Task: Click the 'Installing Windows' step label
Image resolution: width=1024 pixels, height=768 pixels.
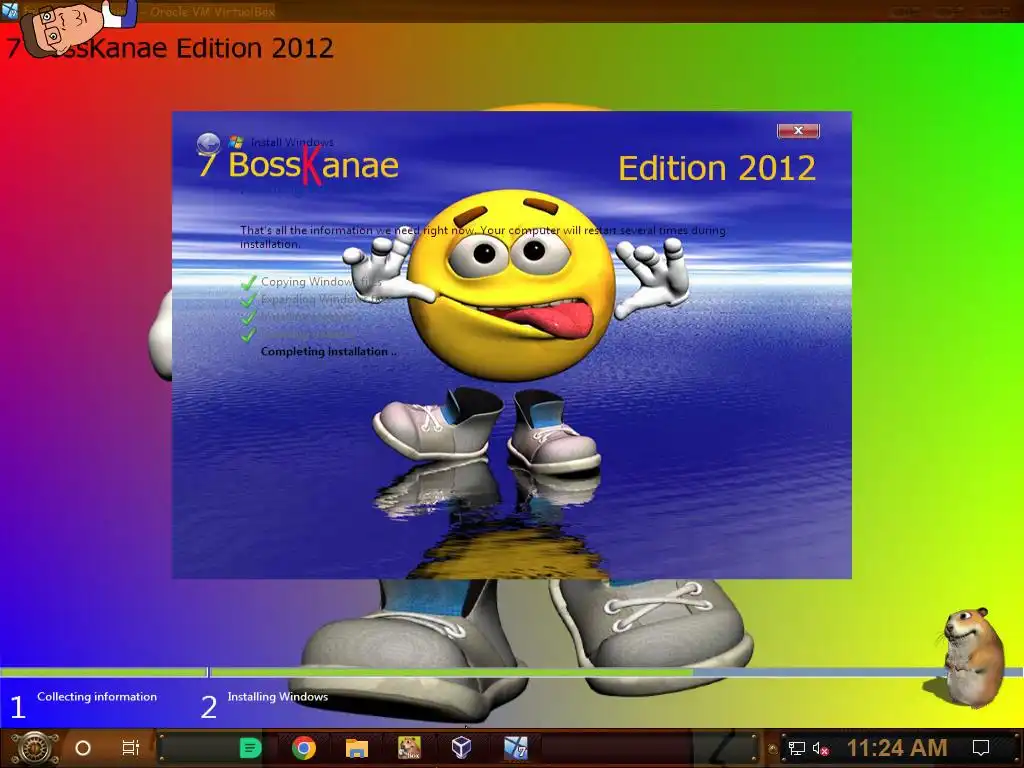Action: (x=278, y=697)
